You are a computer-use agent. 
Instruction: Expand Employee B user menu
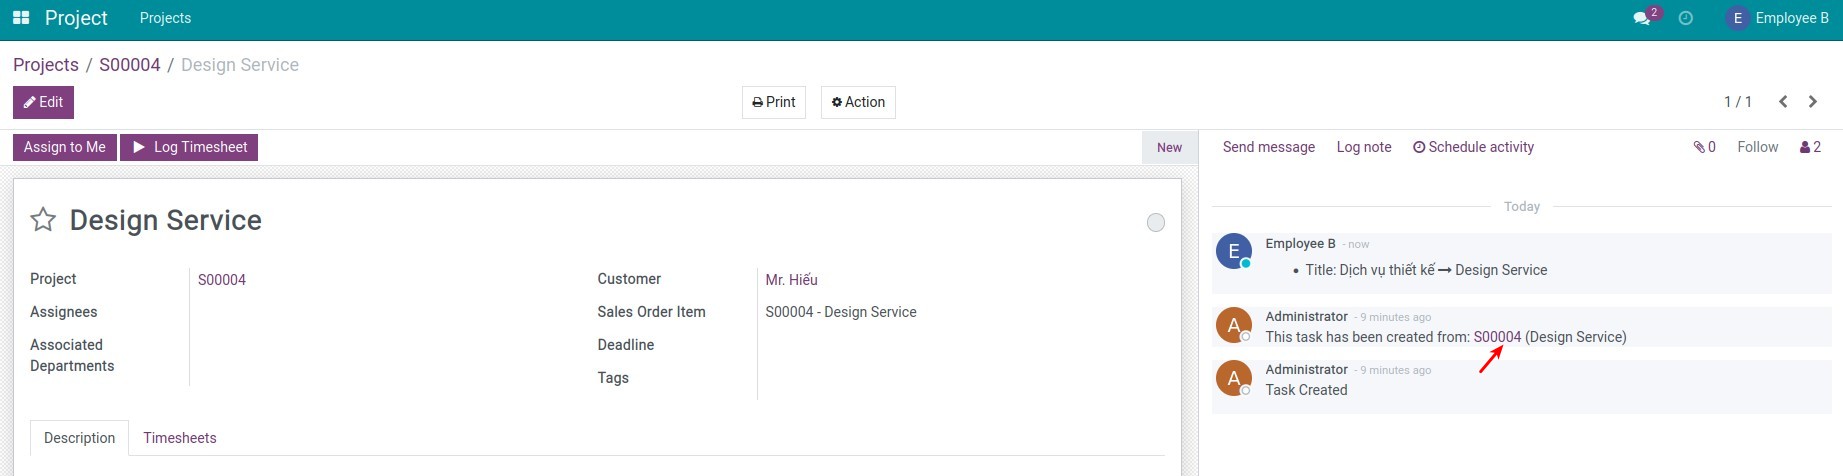(1778, 18)
